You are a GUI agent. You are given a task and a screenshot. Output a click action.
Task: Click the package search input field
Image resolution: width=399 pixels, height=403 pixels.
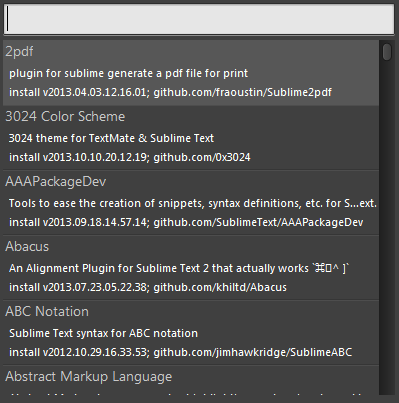[x=199, y=19]
